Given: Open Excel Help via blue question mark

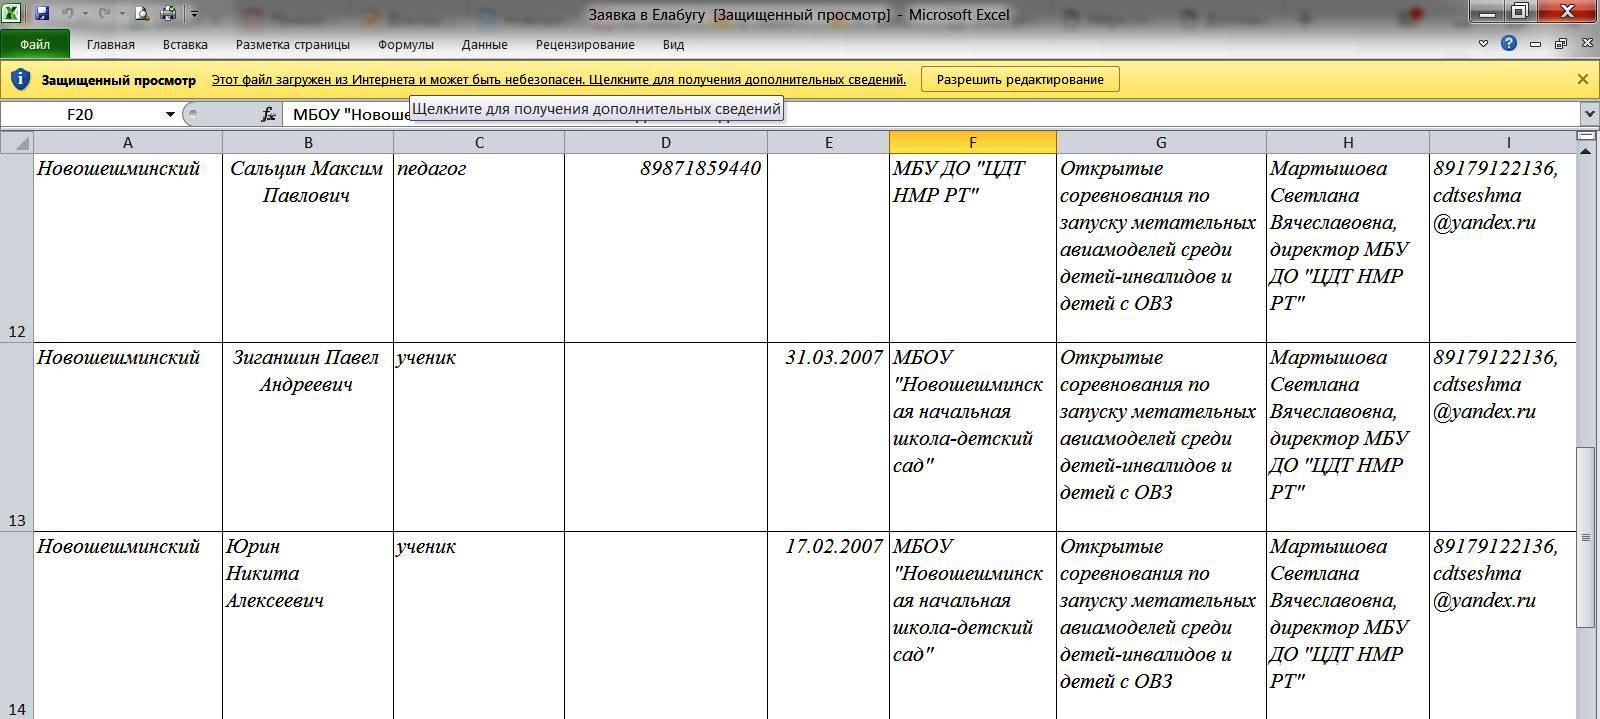Looking at the screenshot, I should 1509,44.
